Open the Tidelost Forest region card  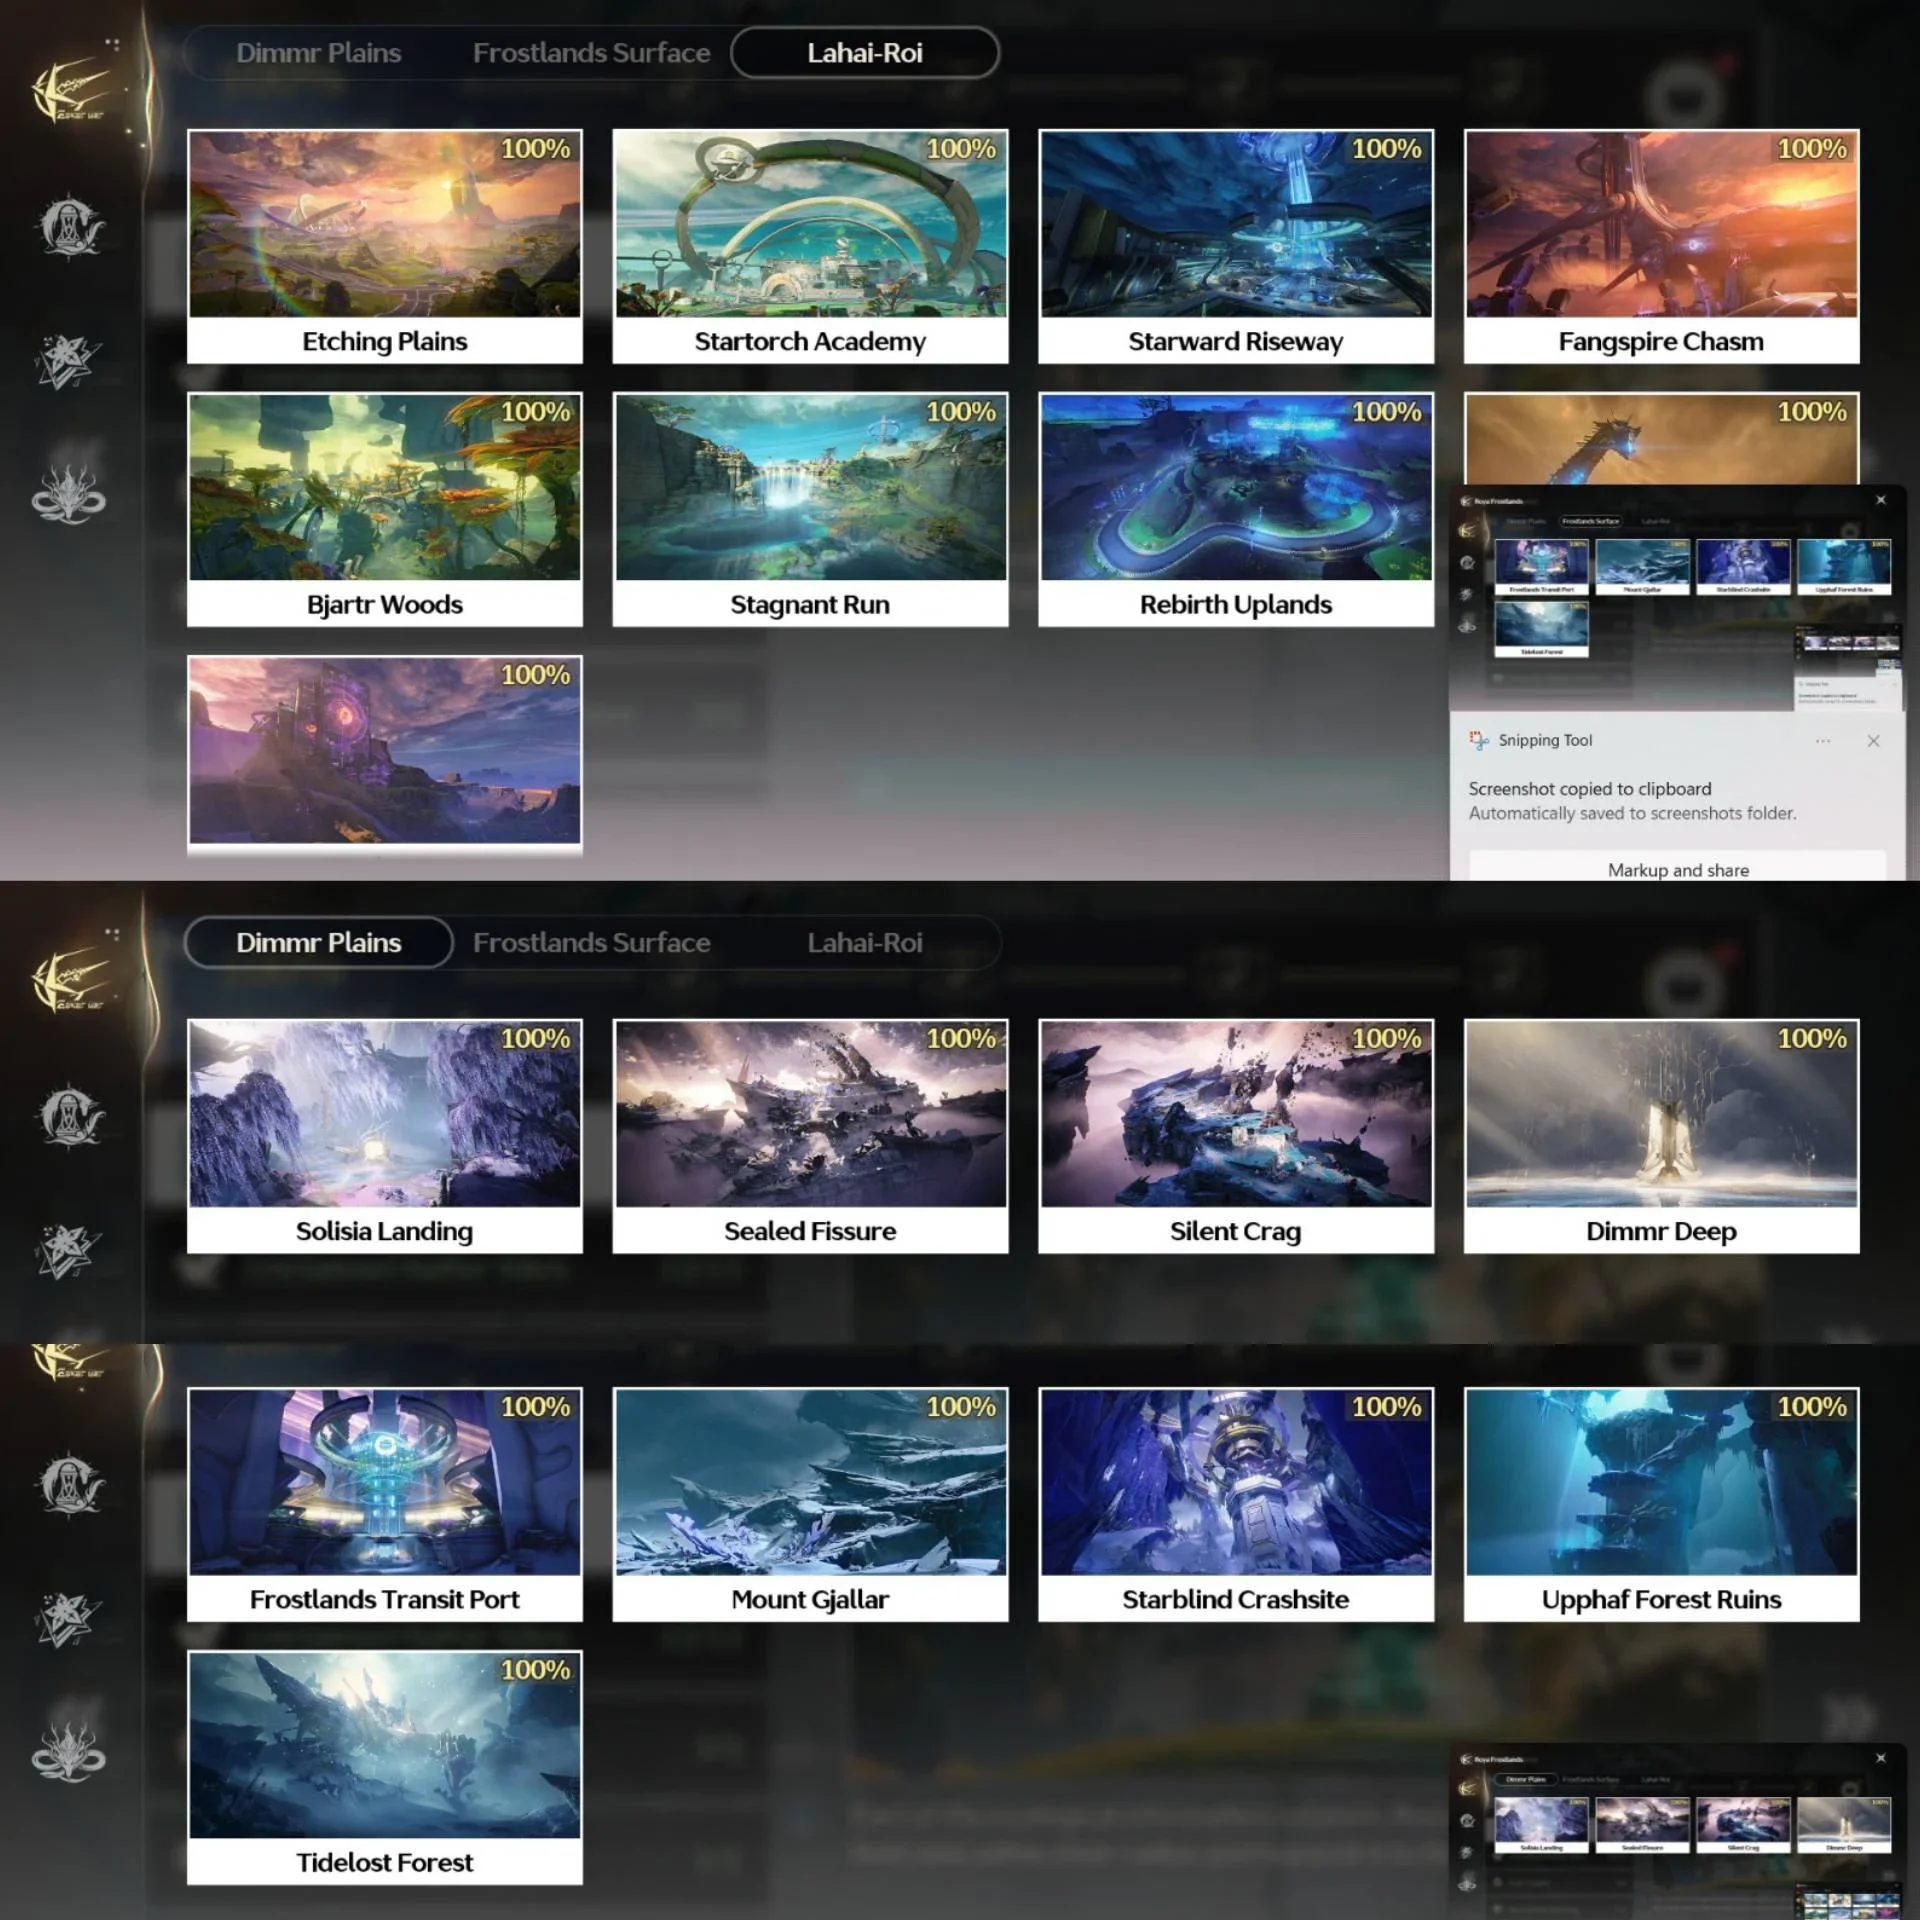click(x=385, y=1767)
